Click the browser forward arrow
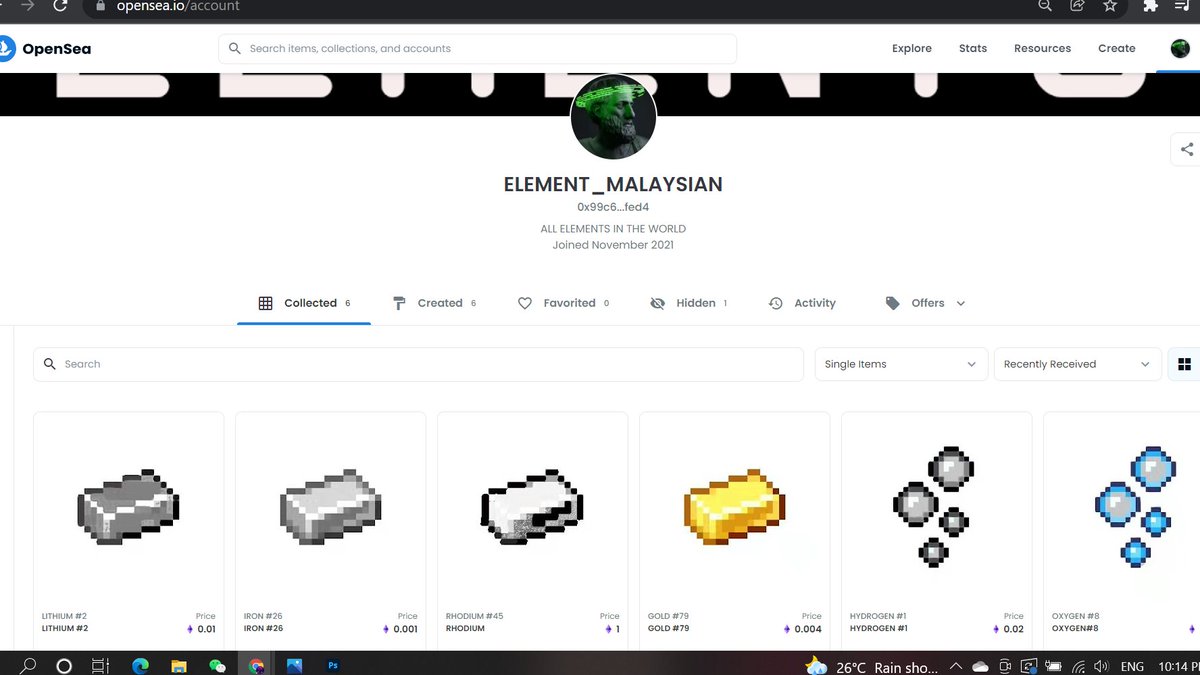Image resolution: width=1200 pixels, height=675 pixels. click(27, 6)
